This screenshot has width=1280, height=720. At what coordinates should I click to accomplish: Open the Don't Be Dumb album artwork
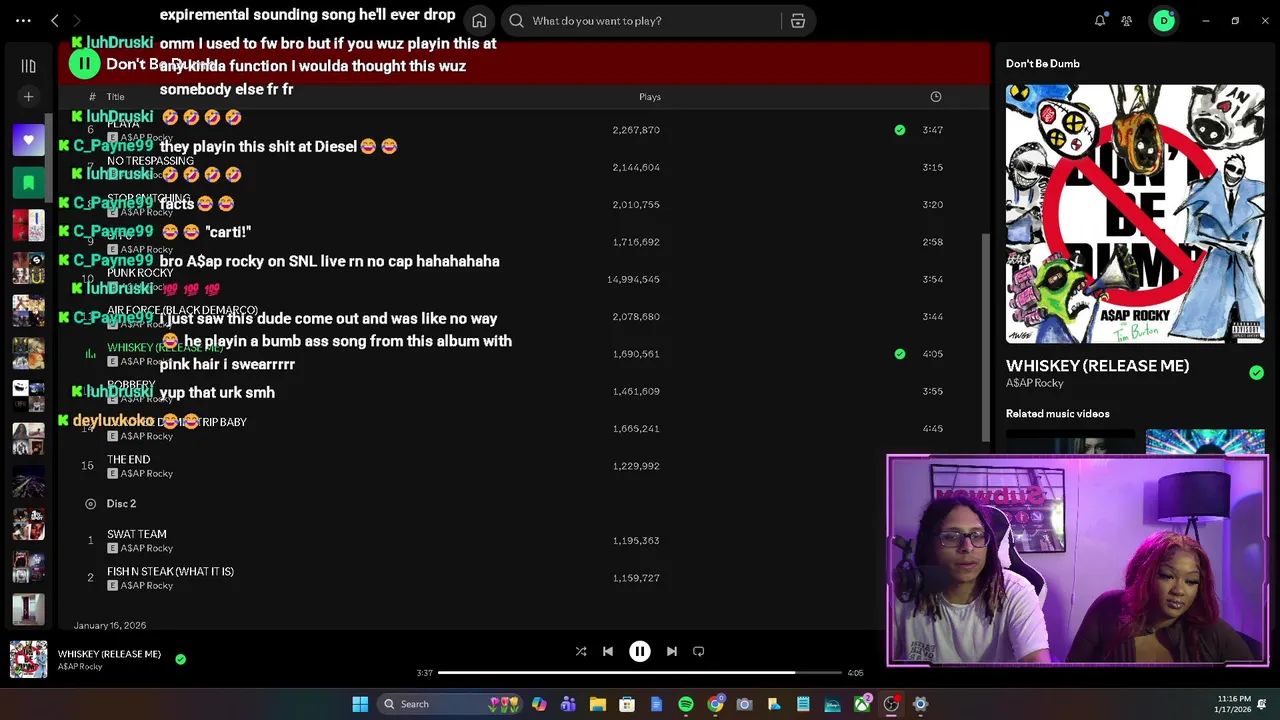coord(1135,214)
